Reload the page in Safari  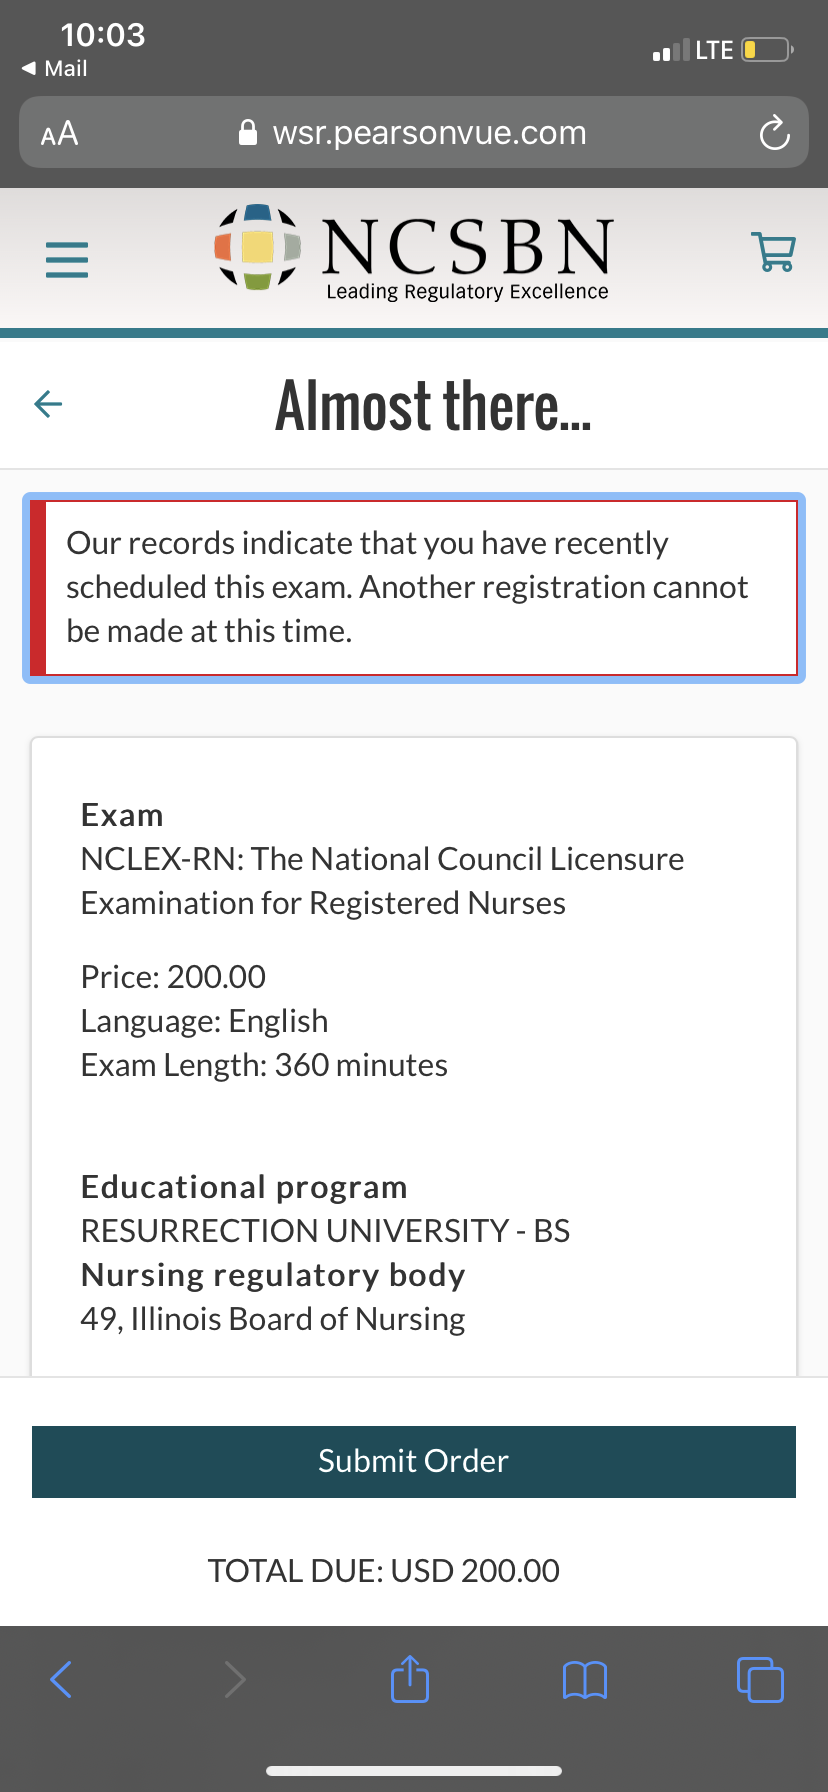coord(774,133)
